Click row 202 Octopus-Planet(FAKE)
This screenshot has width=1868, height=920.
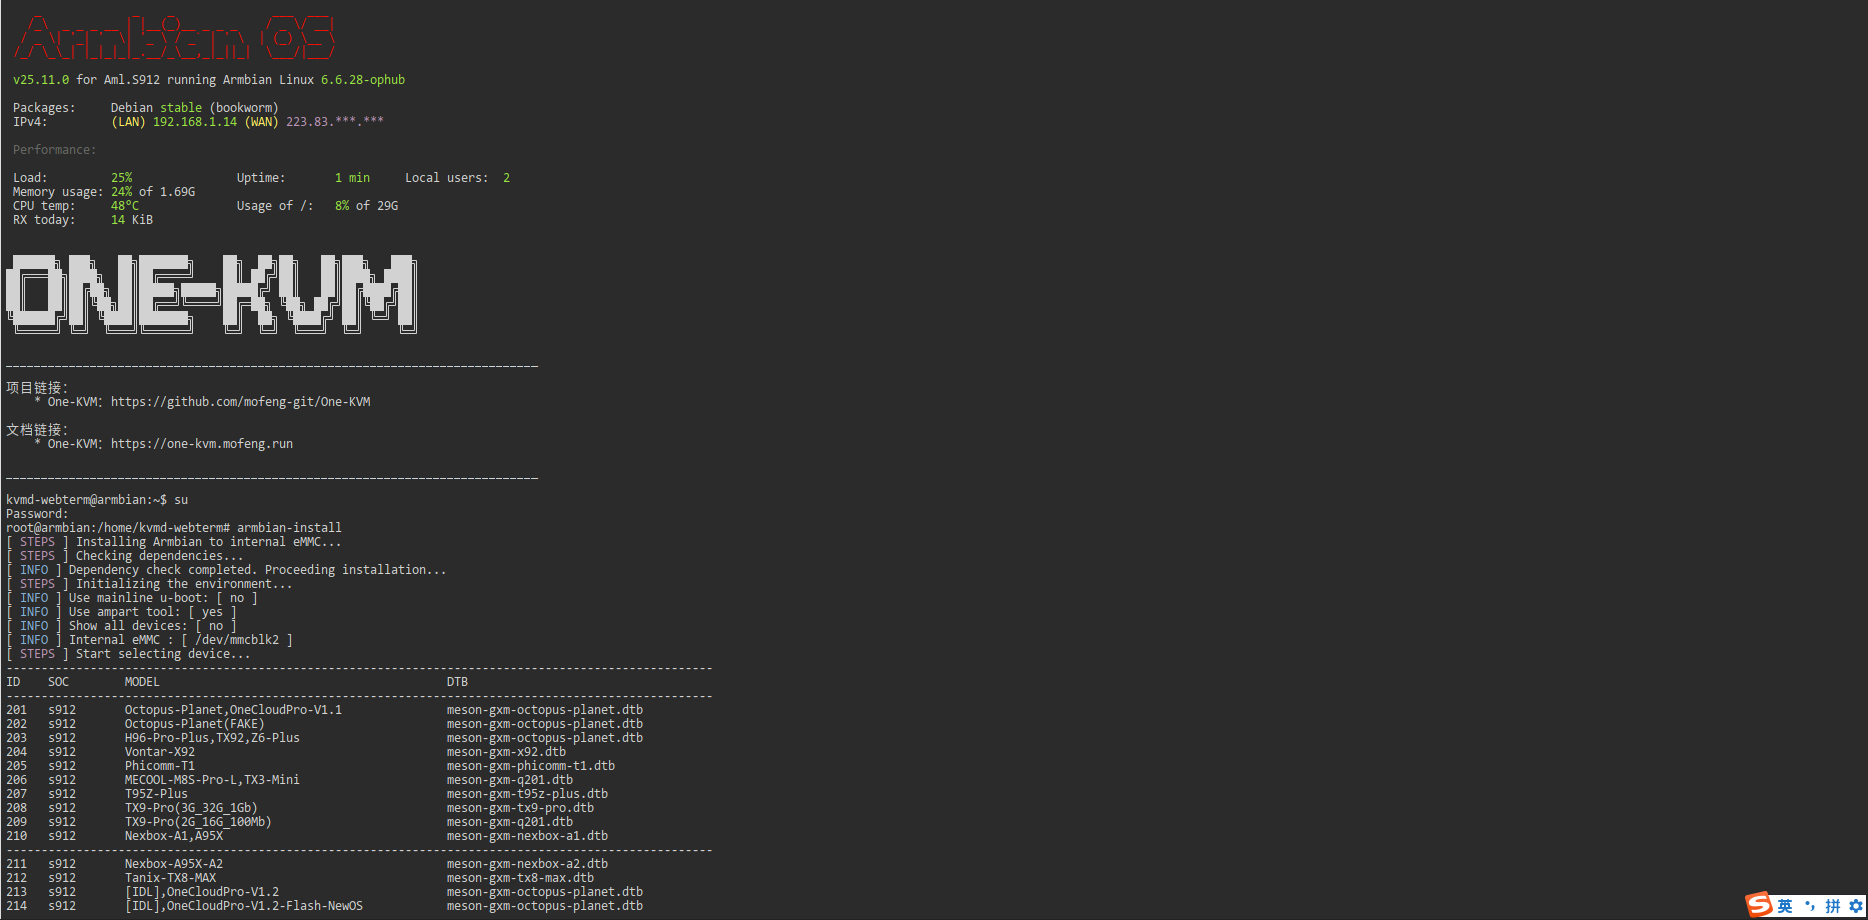(x=325, y=724)
